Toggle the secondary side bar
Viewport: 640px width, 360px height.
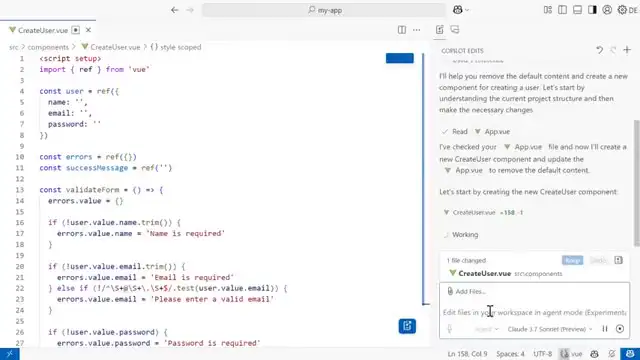pos(592,10)
